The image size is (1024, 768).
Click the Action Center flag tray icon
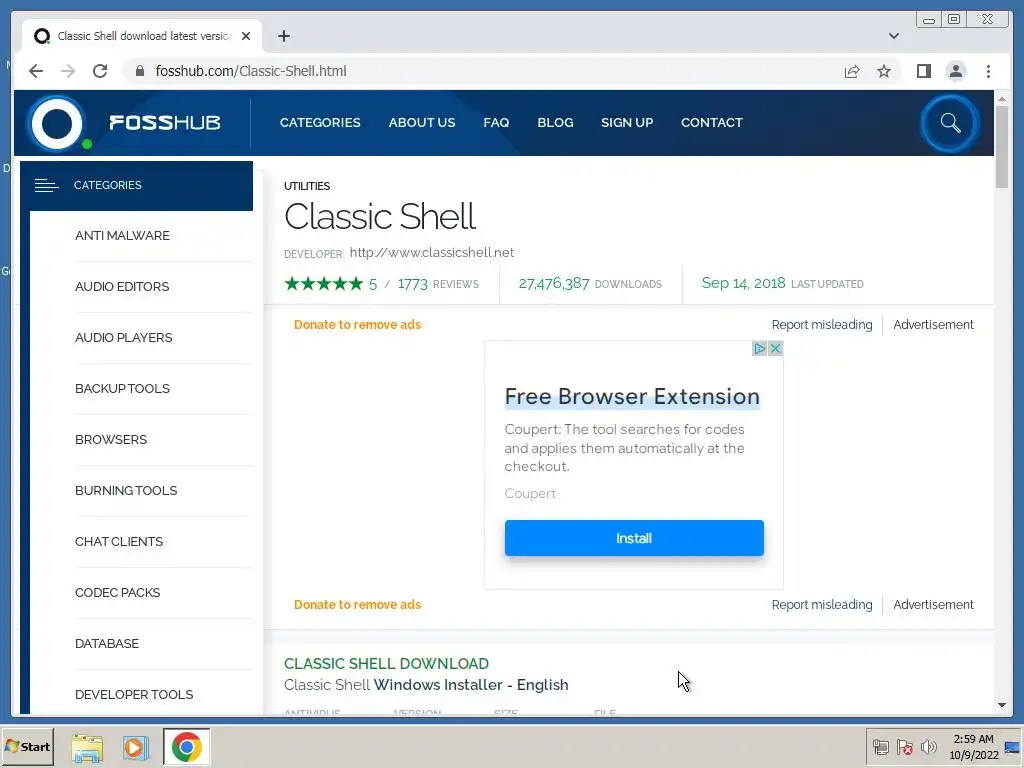tap(904, 747)
